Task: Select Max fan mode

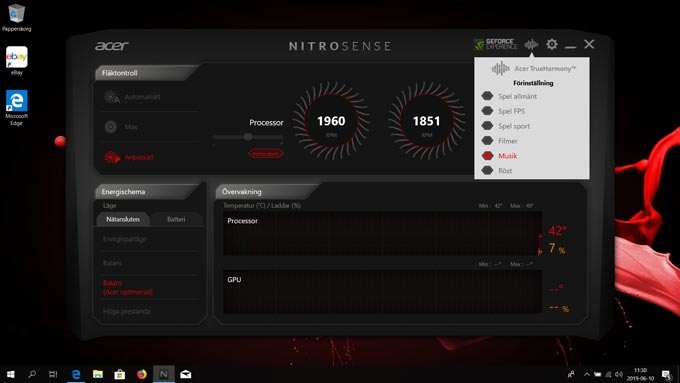Action: tap(121, 127)
